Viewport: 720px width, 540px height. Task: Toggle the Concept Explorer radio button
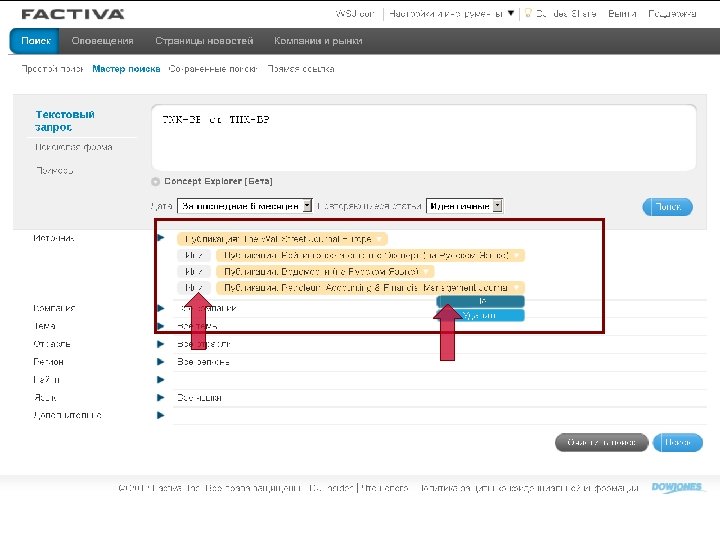156,182
